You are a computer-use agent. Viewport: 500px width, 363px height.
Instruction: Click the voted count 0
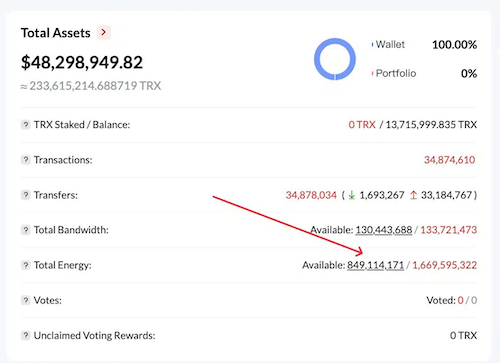pyautogui.click(x=460, y=300)
